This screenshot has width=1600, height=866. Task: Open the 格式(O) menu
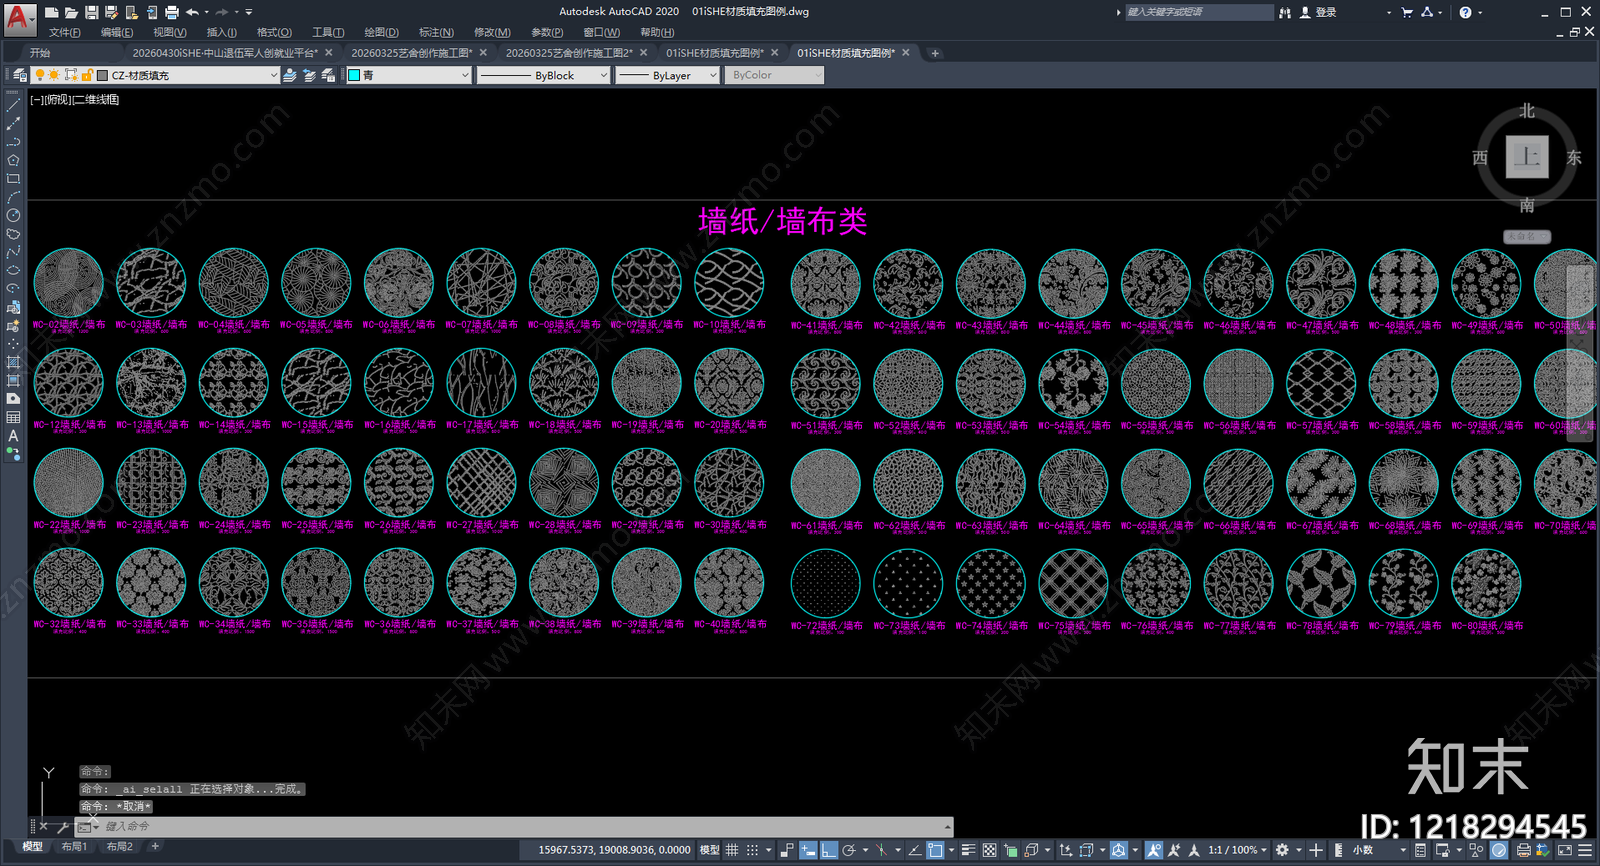click(274, 32)
